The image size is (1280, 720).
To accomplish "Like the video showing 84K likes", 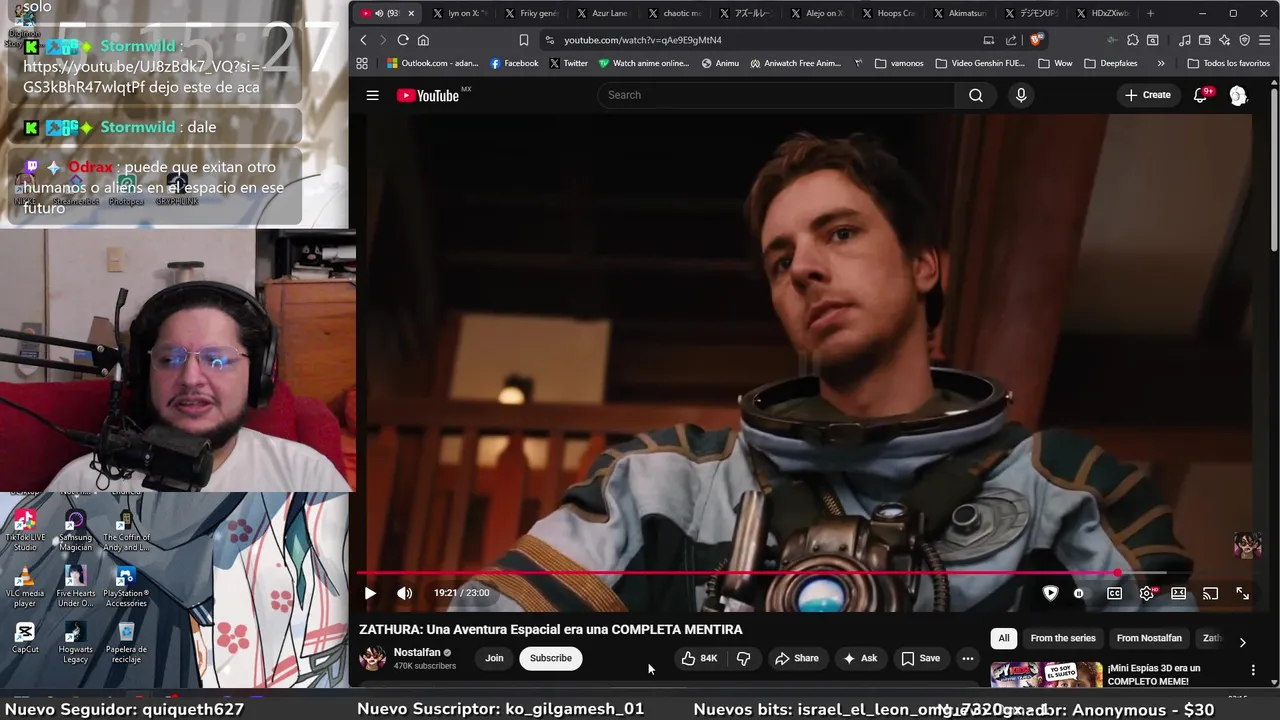I will pos(699,658).
